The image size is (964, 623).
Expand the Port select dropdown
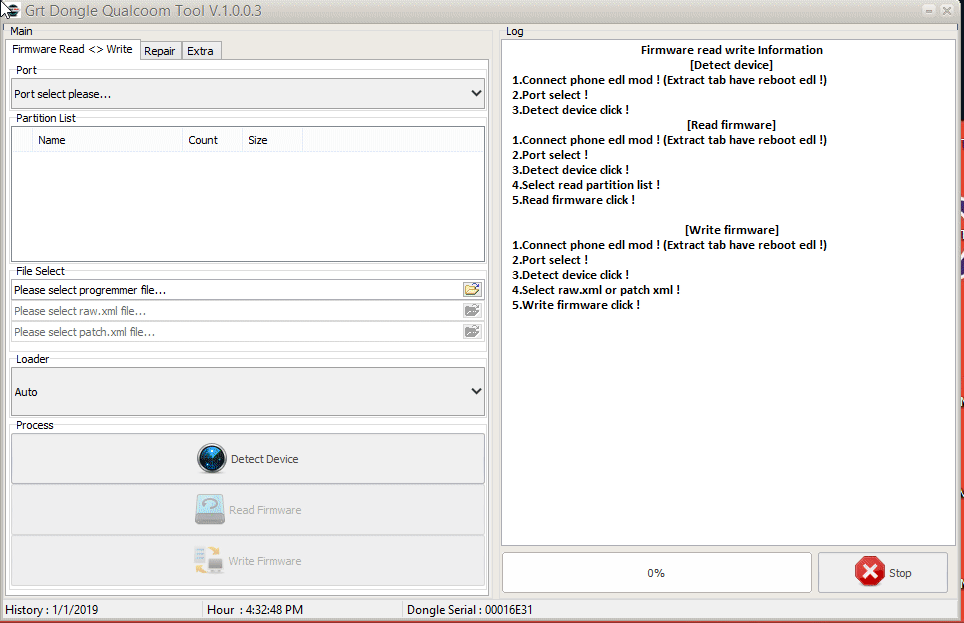[x=248, y=93]
